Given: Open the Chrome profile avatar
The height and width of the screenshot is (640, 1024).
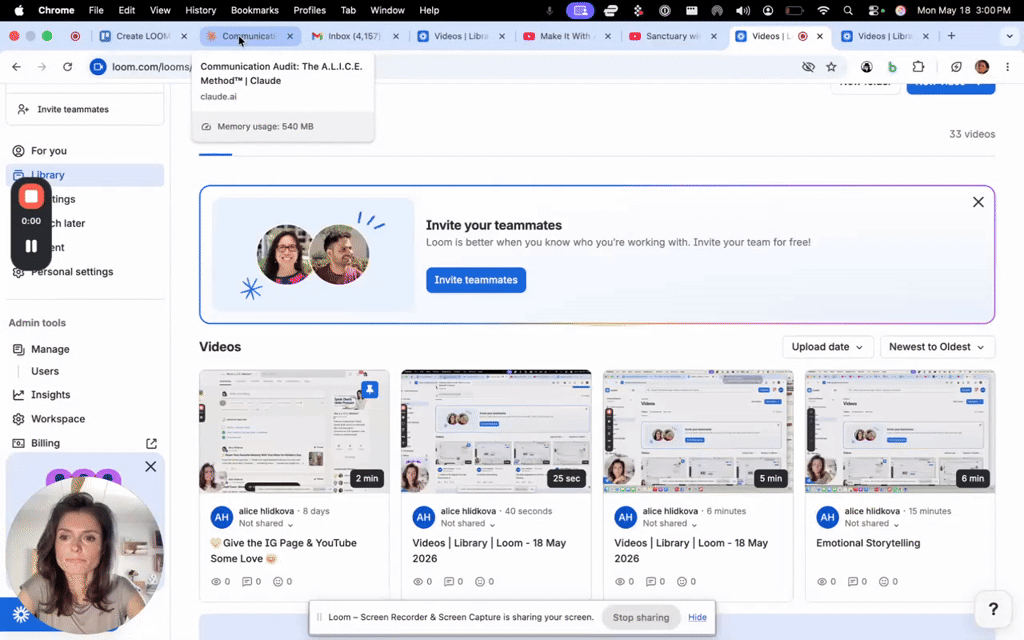Looking at the screenshot, I should [982, 67].
